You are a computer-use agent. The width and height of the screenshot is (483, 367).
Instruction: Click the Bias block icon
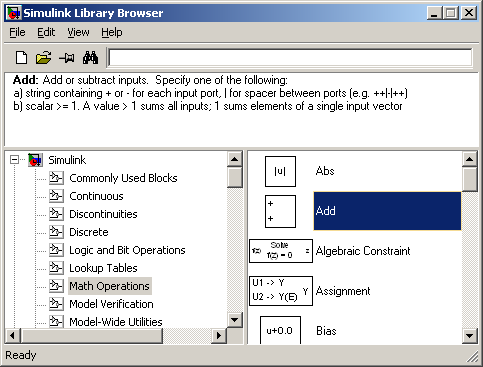tap(280, 330)
